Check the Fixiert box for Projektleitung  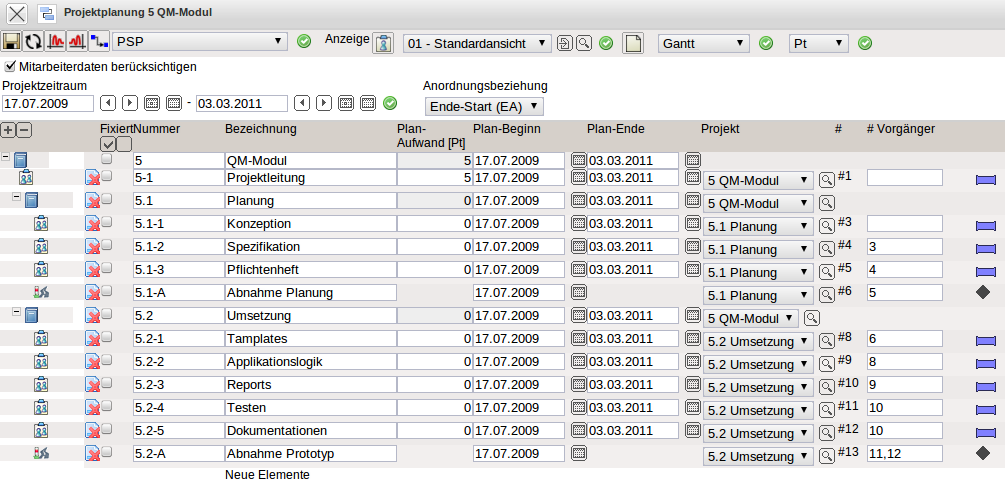(x=106, y=176)
